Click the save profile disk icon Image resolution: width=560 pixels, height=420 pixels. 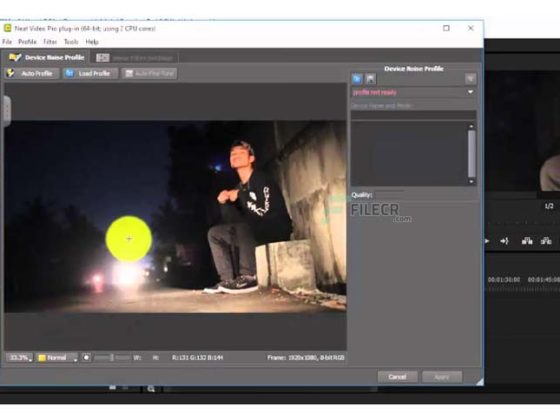point(370,79)
